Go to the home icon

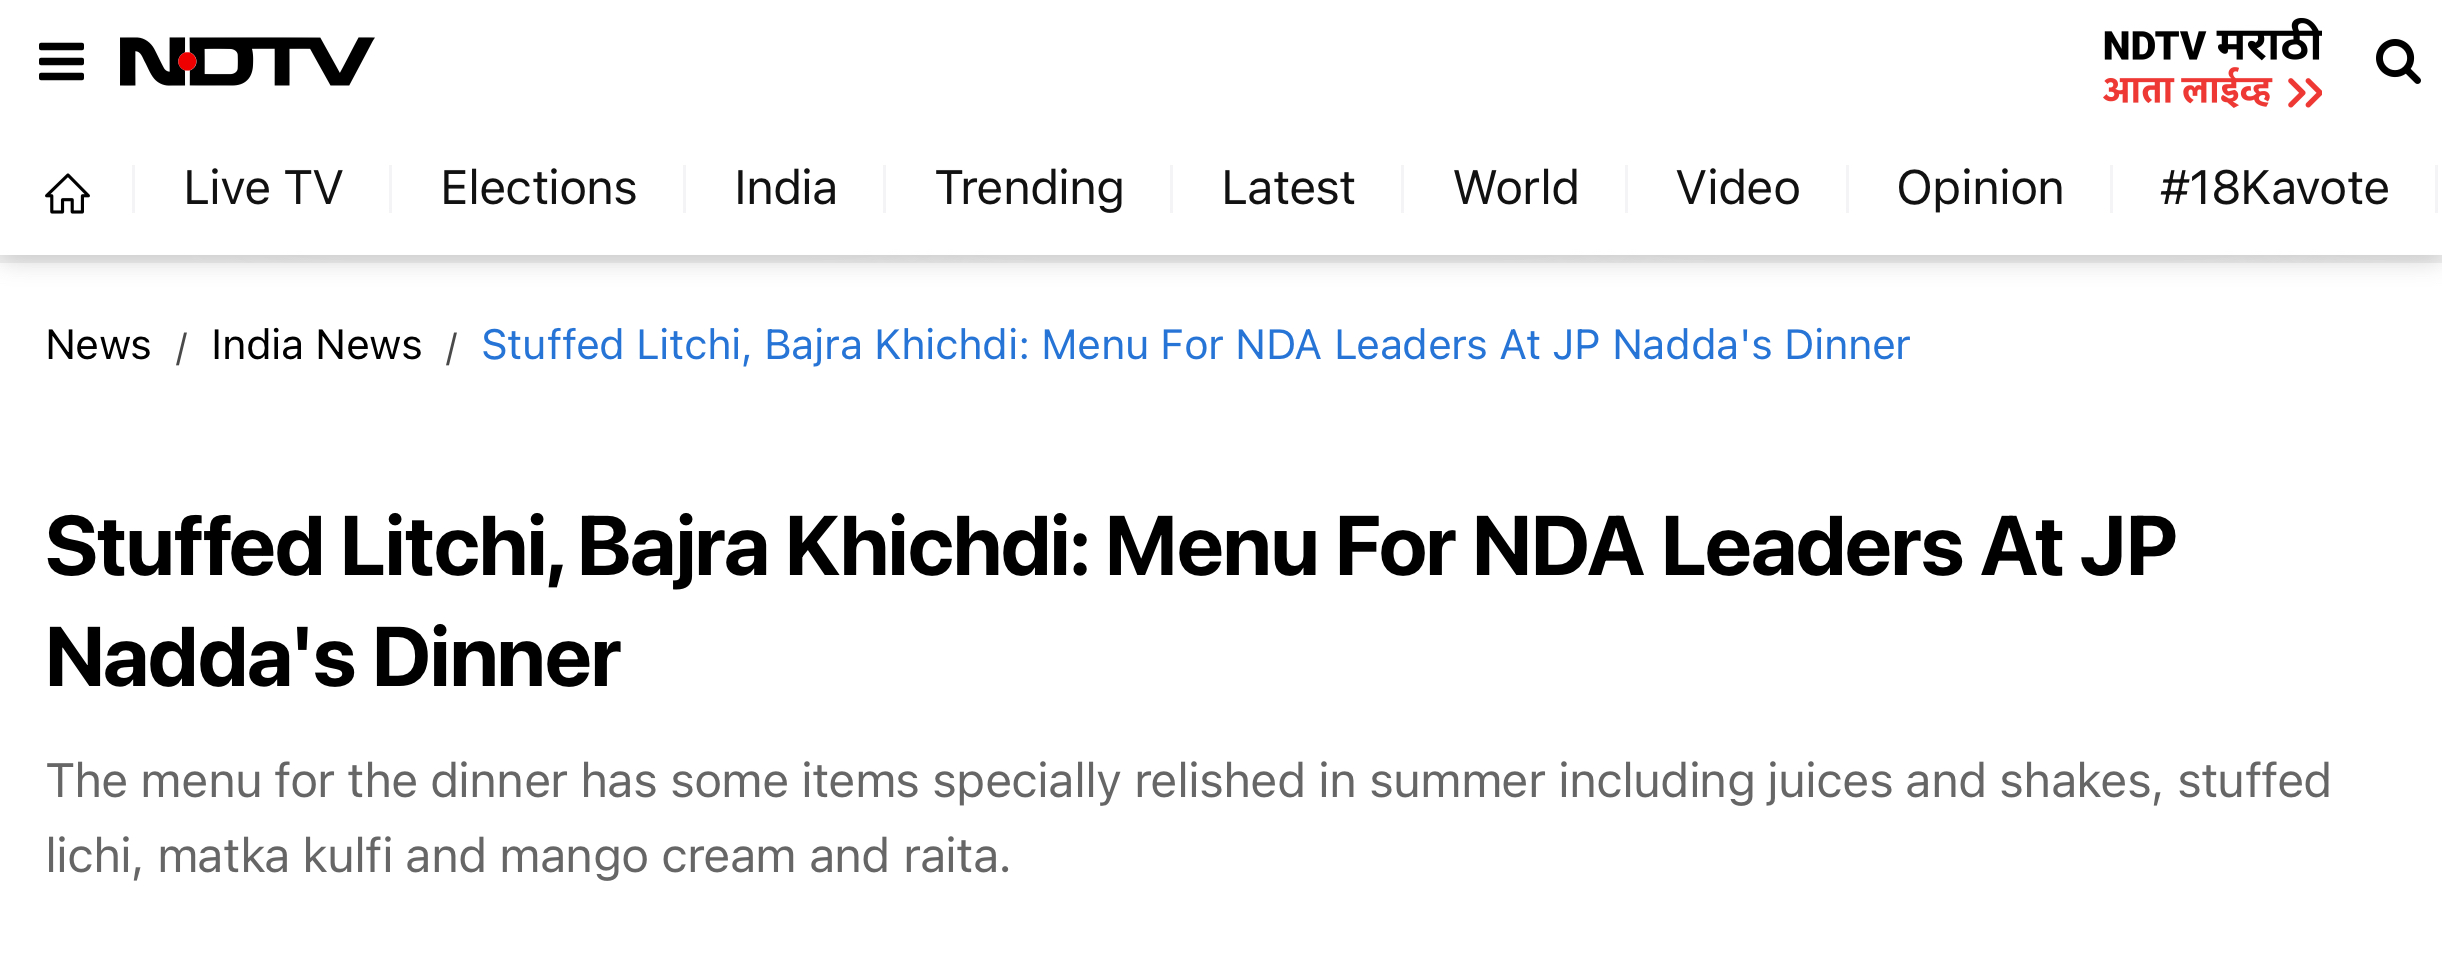(67, 192)
